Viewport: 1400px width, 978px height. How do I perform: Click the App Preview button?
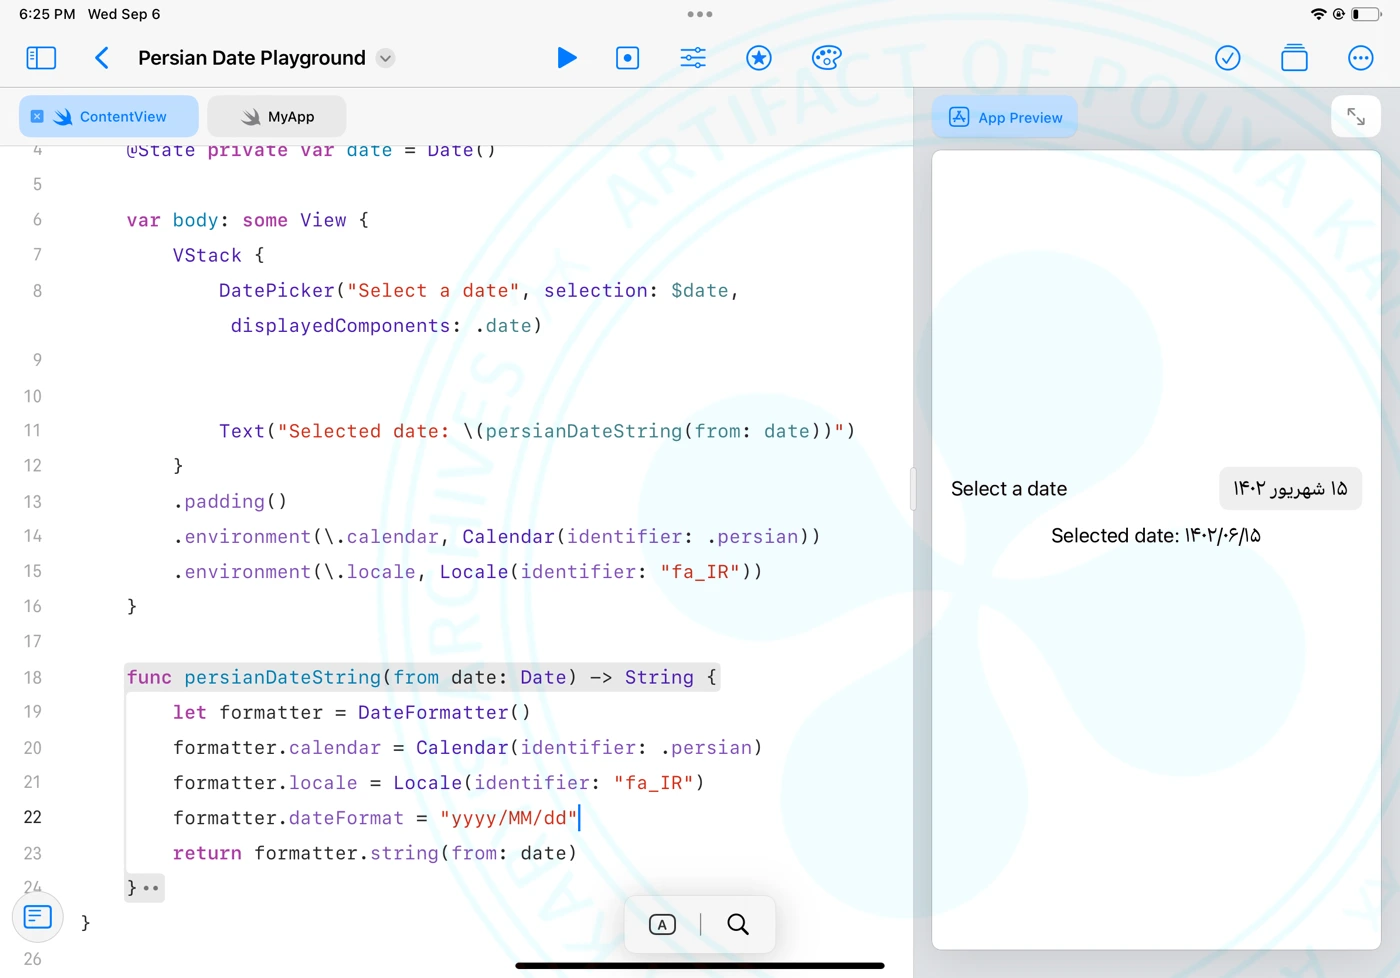point(1006,118)
